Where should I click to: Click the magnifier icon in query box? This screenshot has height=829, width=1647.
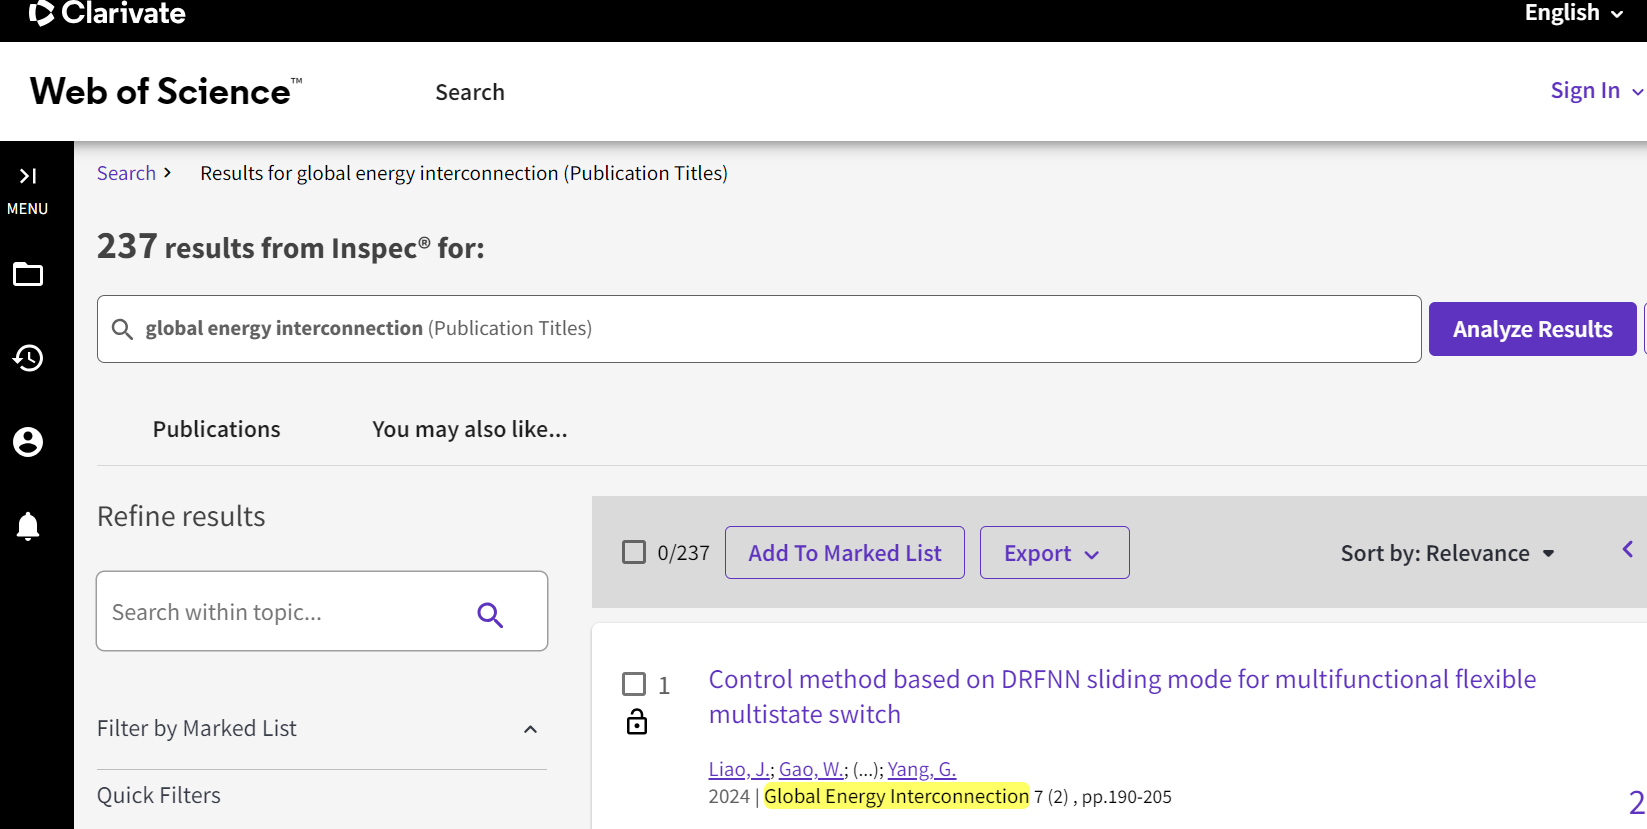(x=122, y=329)
